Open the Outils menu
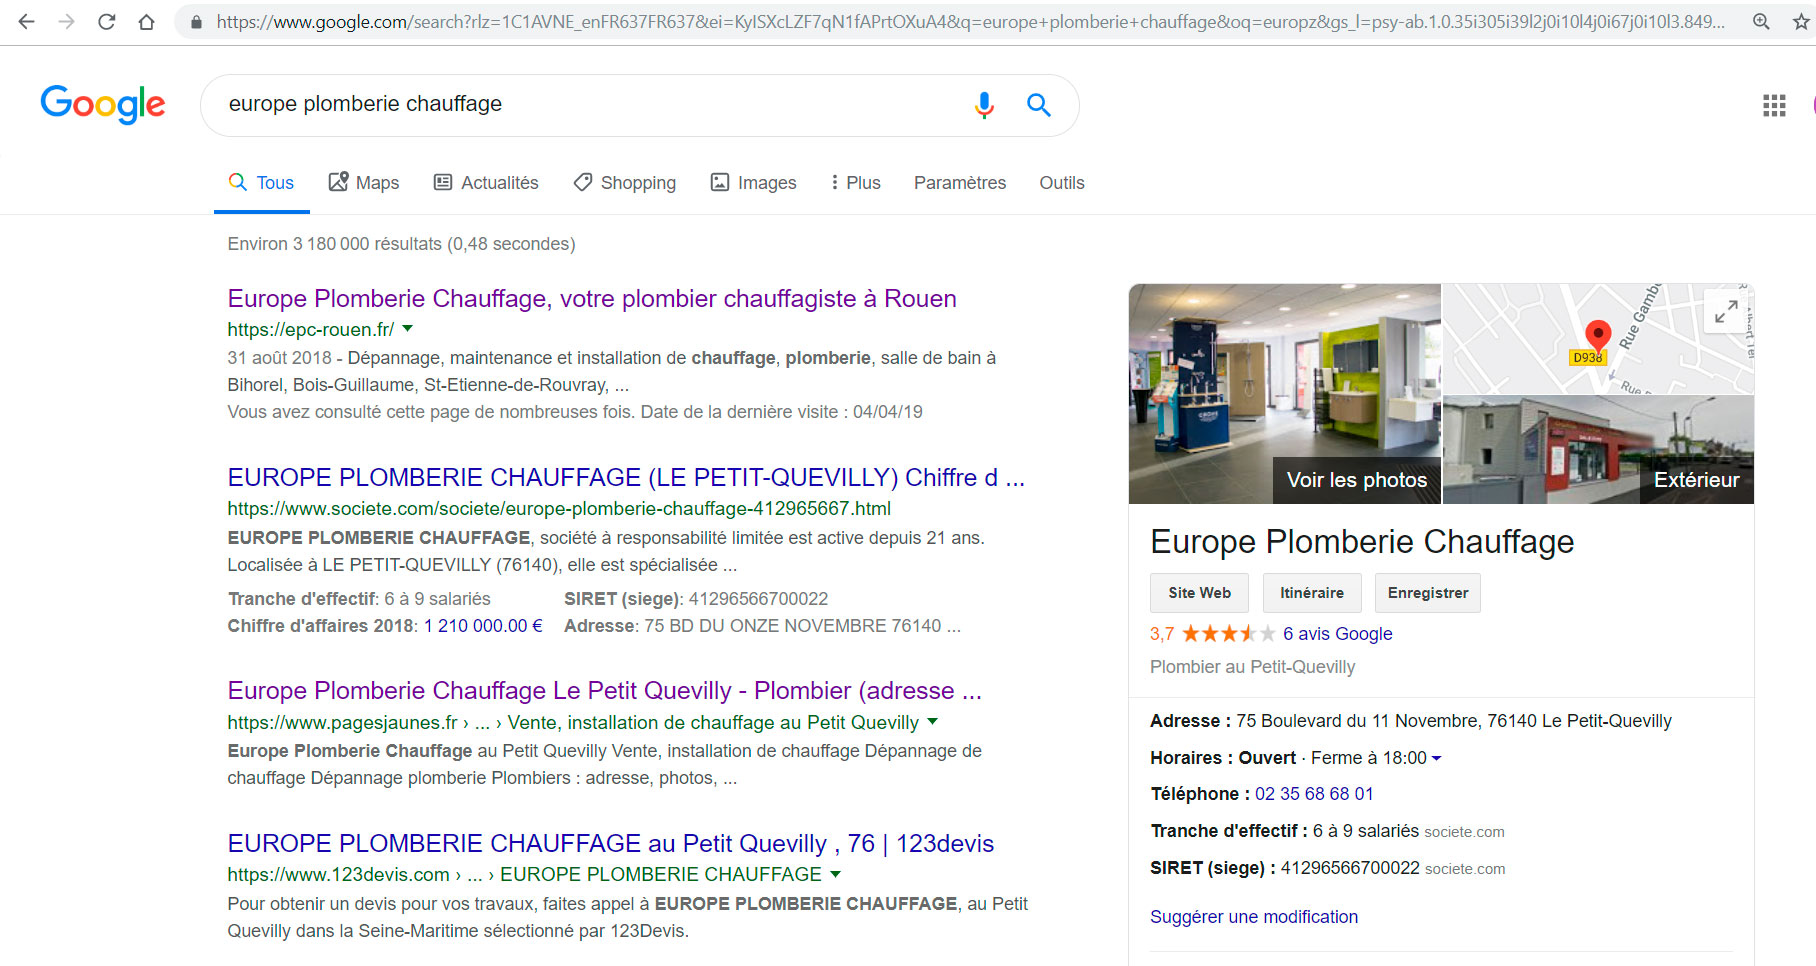This screenshot has height=966, width=1816. (1062, 183)
